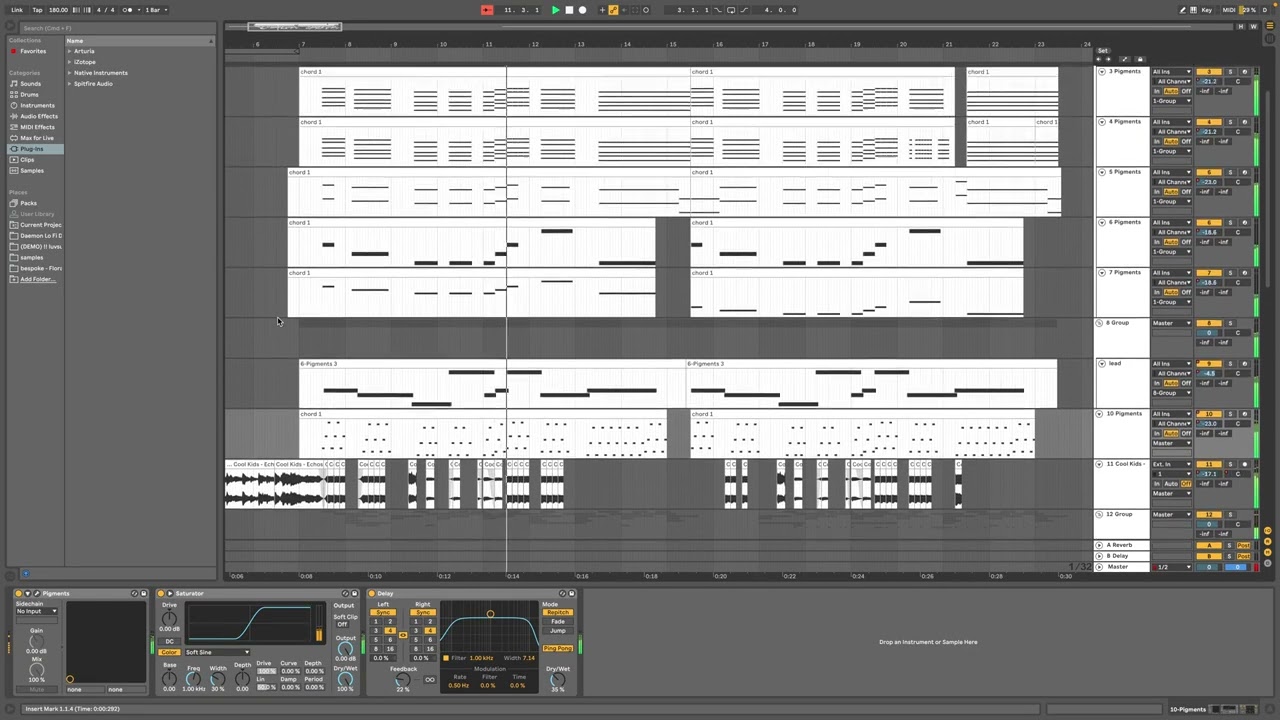Collapse the 5 Pigments track
The width and height of the screenshot is (1280, 720).
(1102, 172)
